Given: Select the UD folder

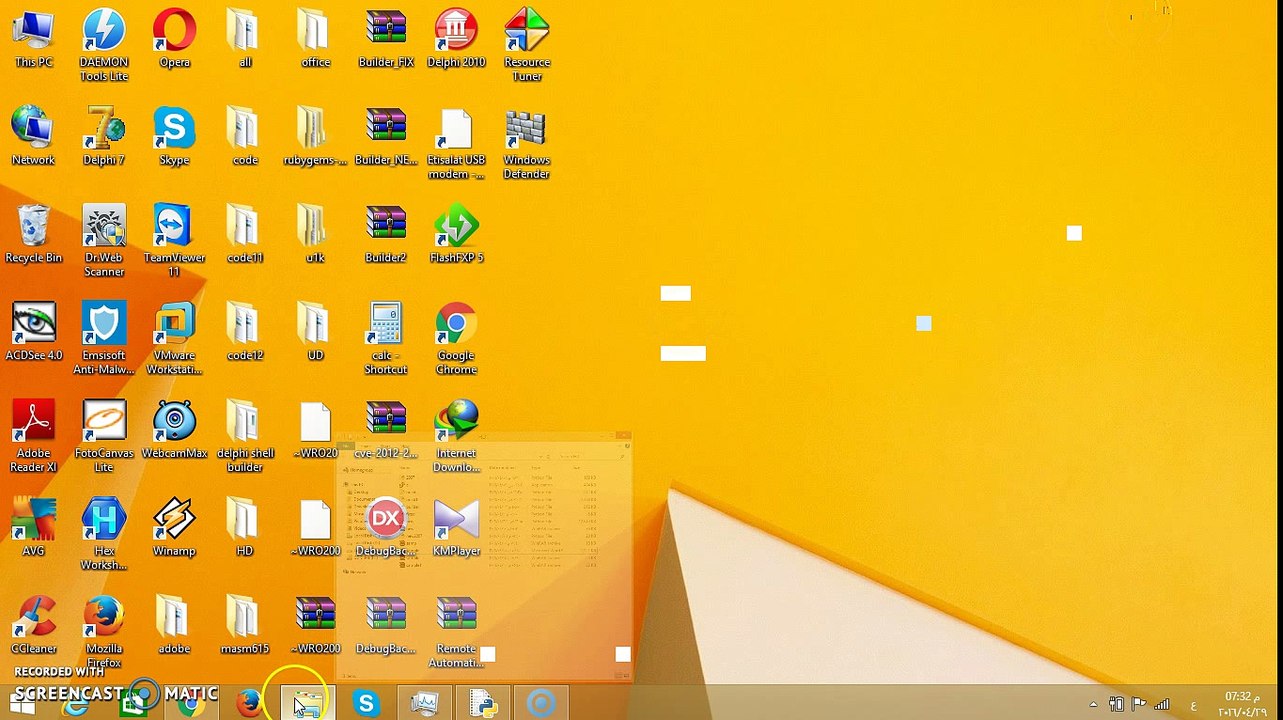Looking at the screenshot, I should coord(315,332).
